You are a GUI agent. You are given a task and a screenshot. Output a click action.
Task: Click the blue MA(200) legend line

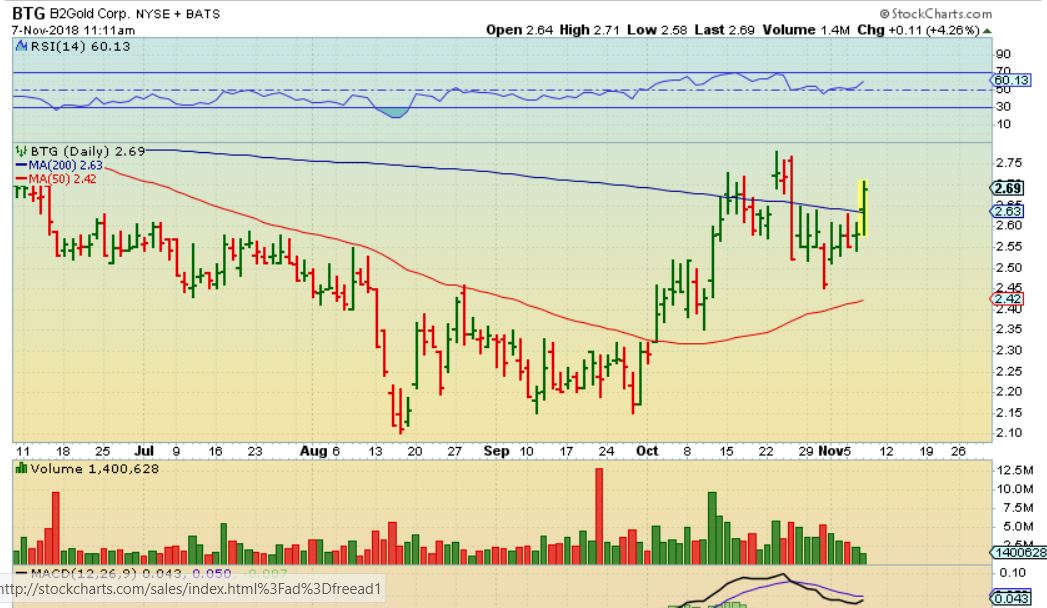coord(21,166)
